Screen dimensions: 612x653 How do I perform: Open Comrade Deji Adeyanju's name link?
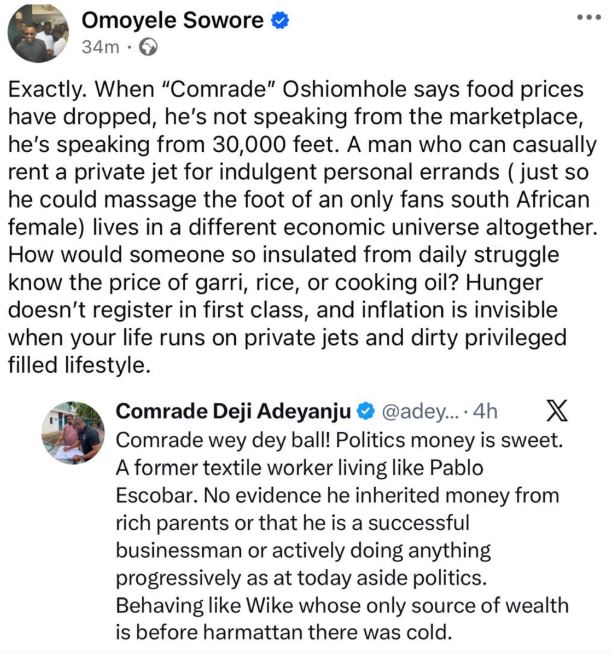(x=235, y=411)
